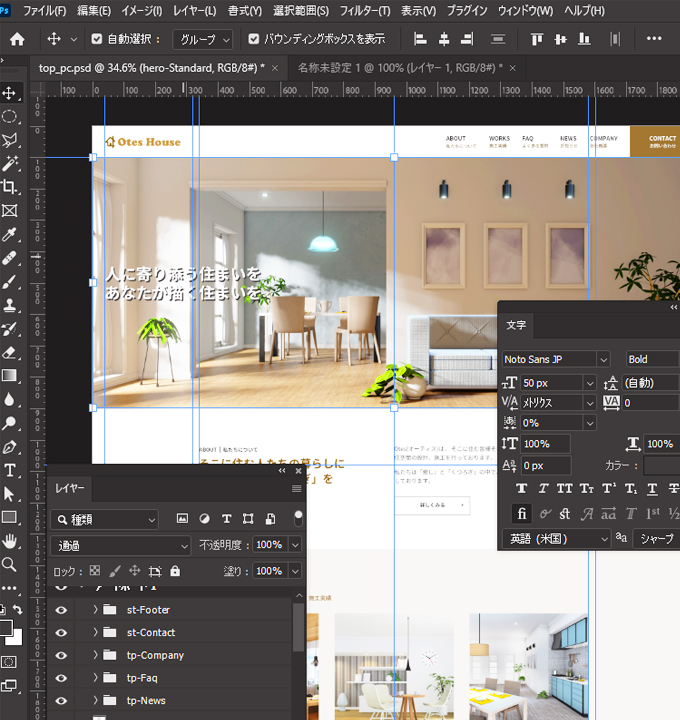The width and height of the screenshot is (680, 720).
Task: Toggle Quick Mask mode icon
Action: point(9,662)
